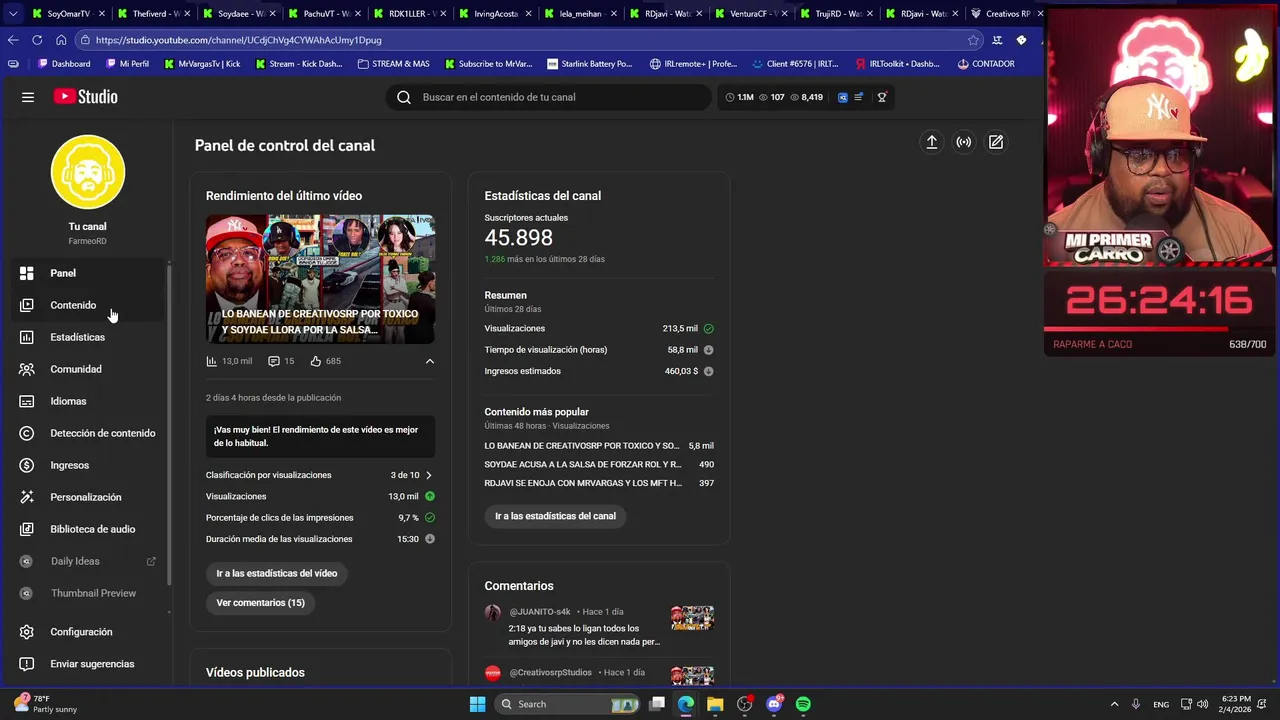
Task: Click the go live broadcast icon
Action: (x=963, y=142)
